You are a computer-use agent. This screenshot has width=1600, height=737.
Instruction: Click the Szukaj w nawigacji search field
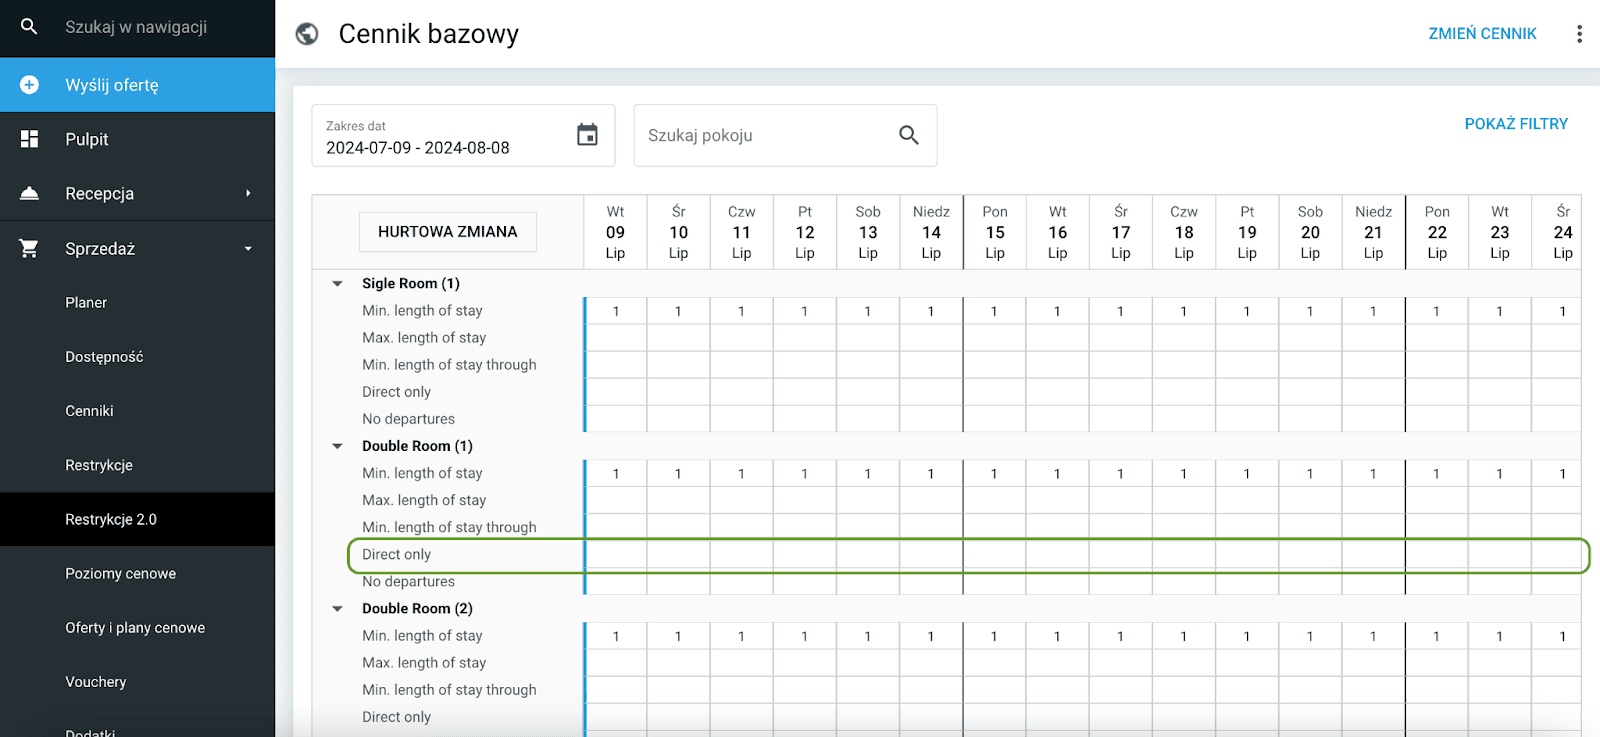(x=136, y=27)
